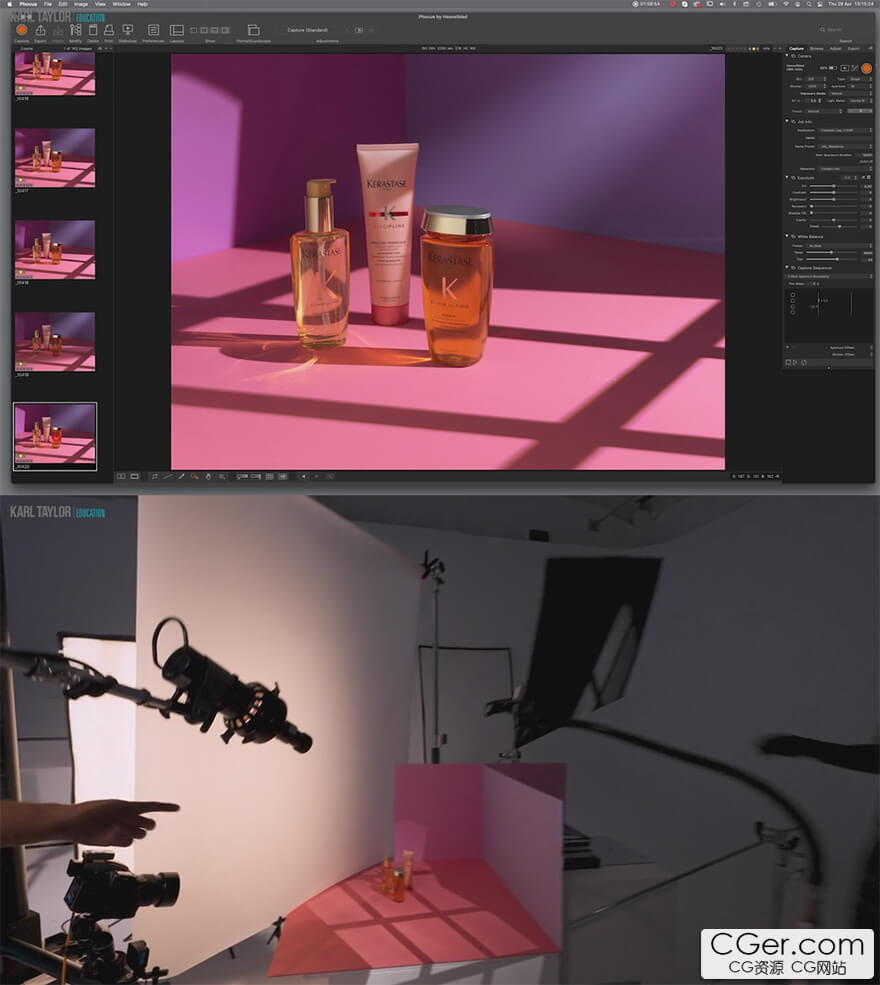Click the play icon under Capture Sequencer
Viewport: 880px width, 985px height.
click(795, 362)
